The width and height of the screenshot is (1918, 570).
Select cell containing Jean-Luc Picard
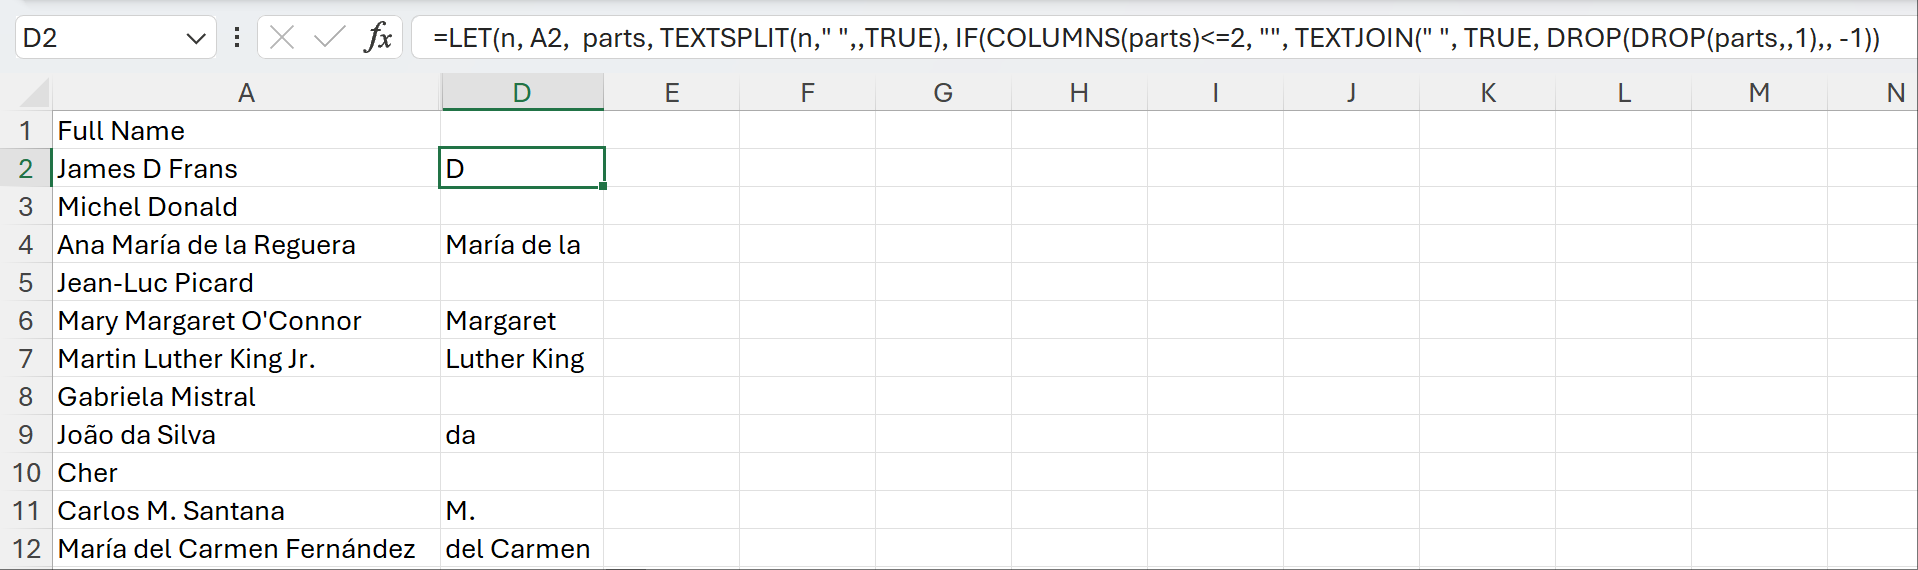[246, 283]
